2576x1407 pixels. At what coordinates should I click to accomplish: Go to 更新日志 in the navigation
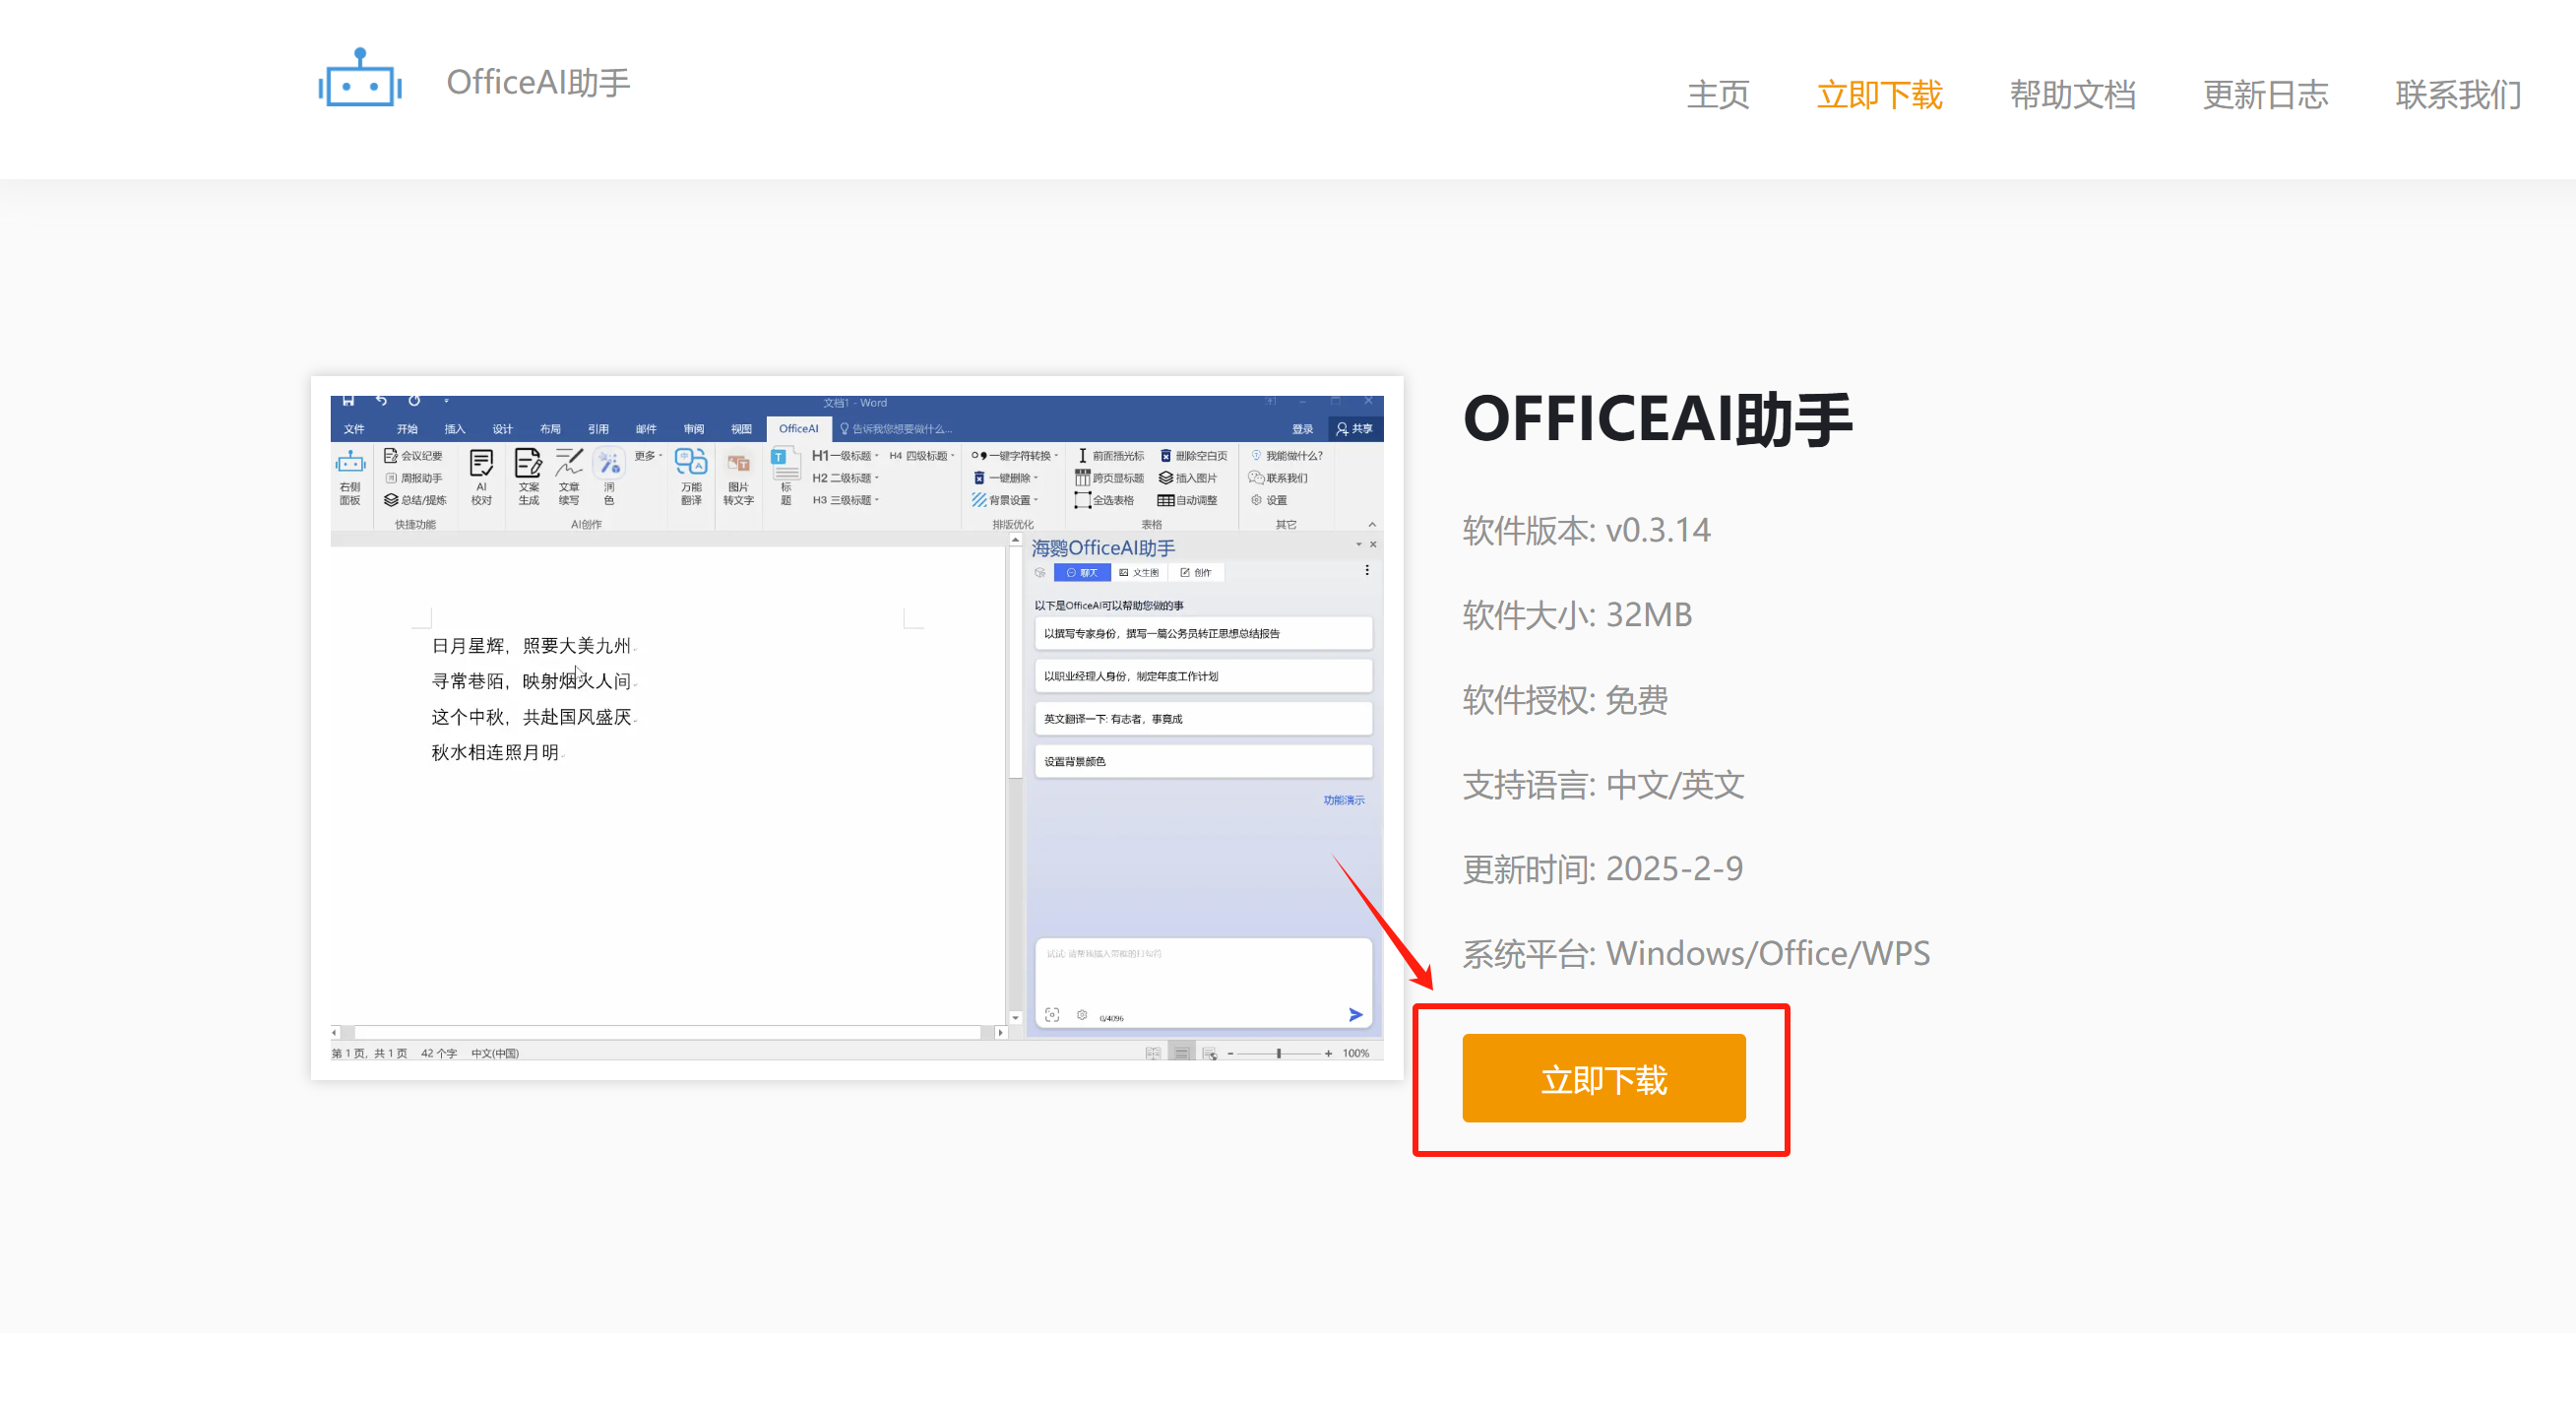click(2265, 95)
